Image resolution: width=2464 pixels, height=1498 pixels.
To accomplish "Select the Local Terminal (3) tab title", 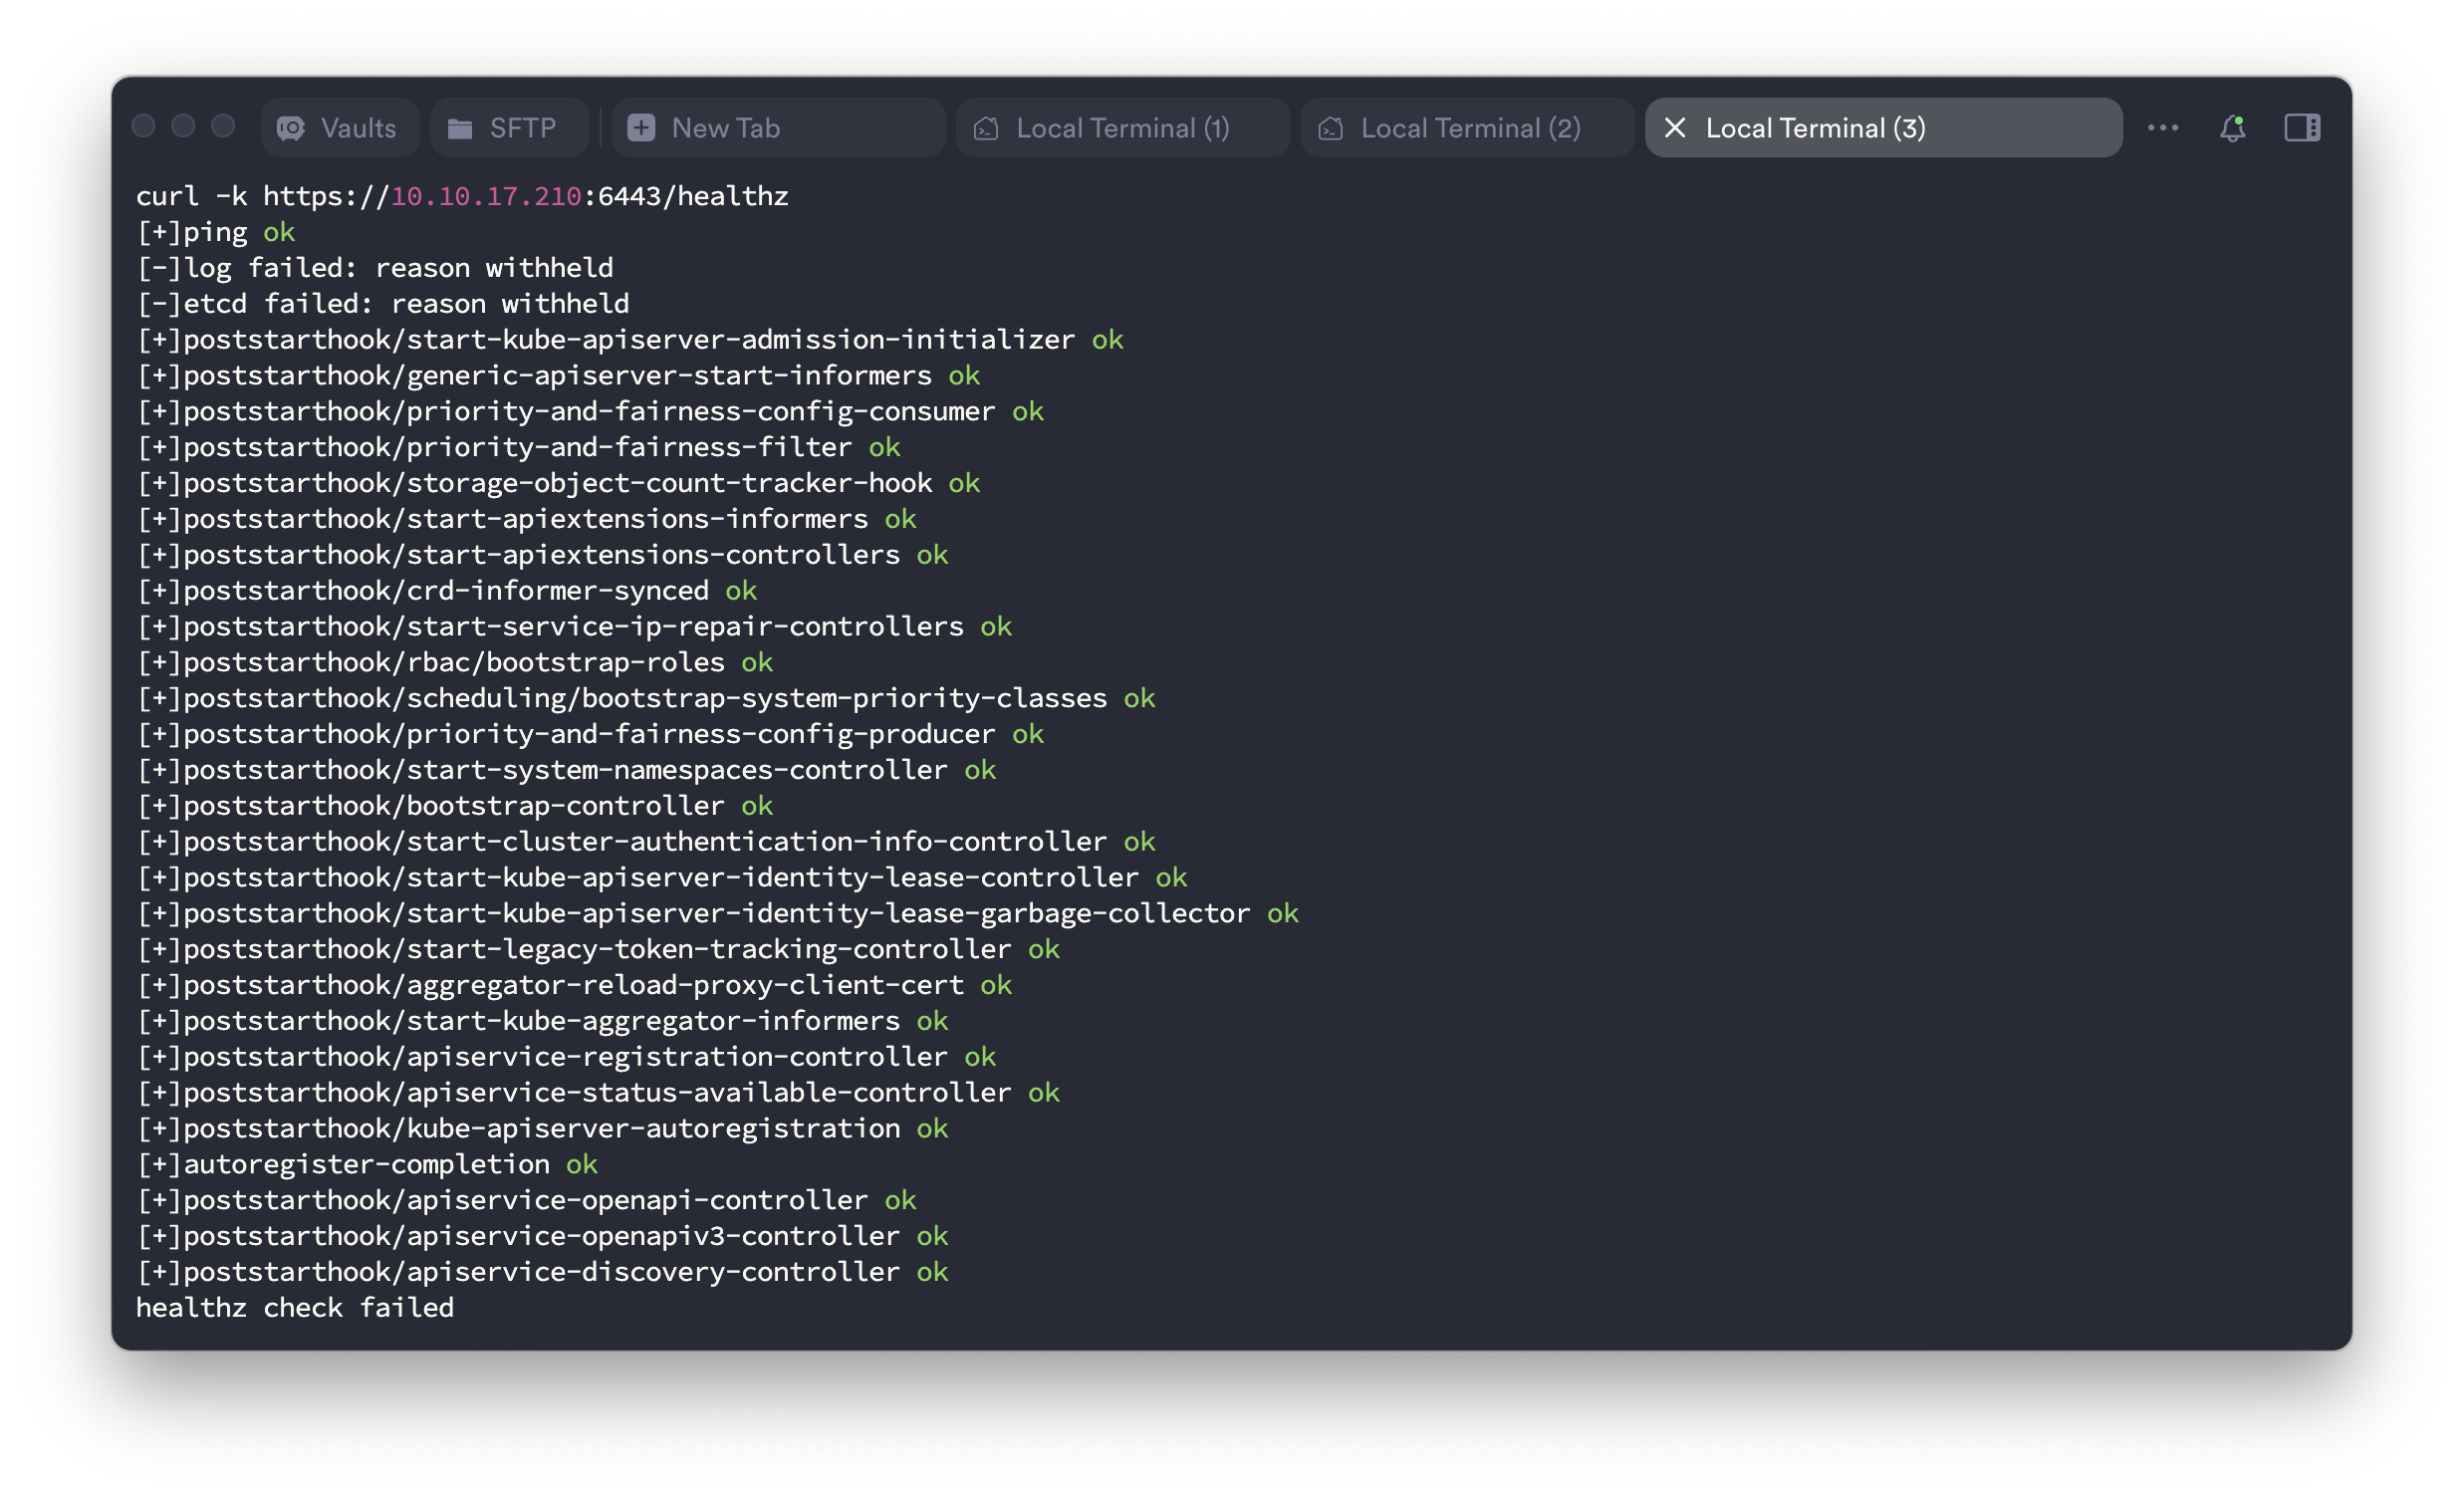I will [1815, 128].
